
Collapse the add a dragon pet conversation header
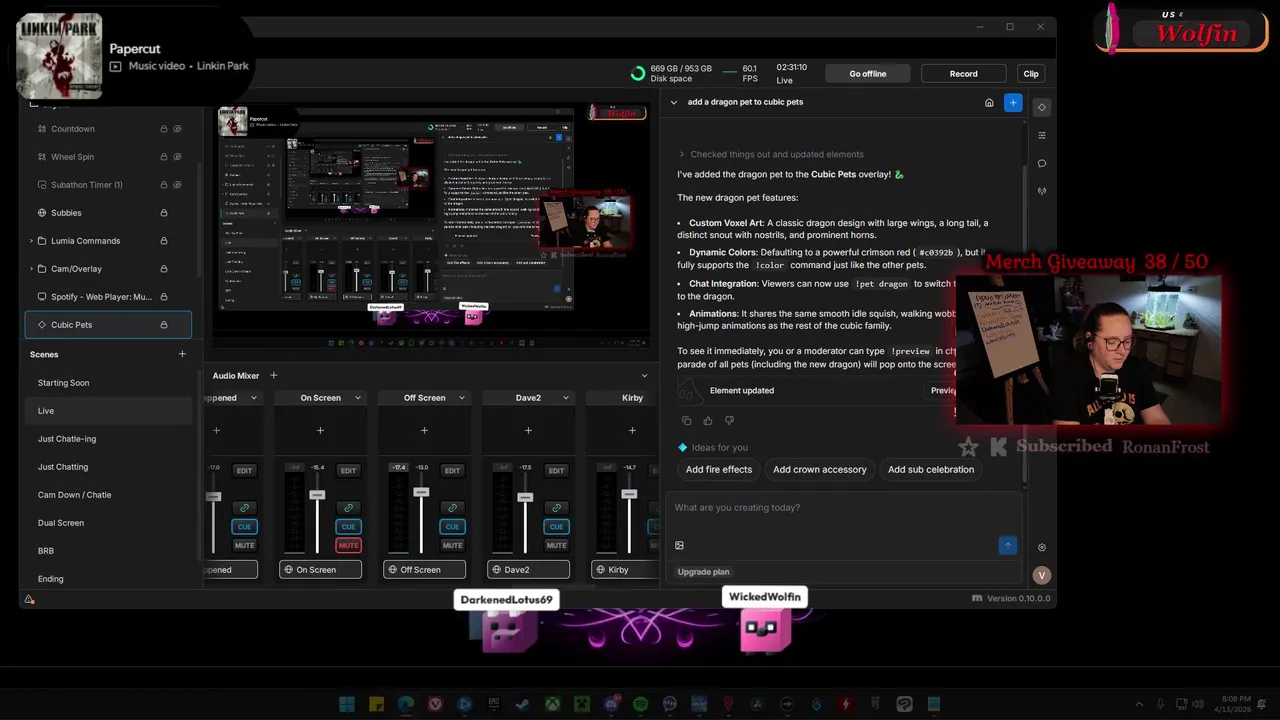pyautogui.click(x=673, y=102)
